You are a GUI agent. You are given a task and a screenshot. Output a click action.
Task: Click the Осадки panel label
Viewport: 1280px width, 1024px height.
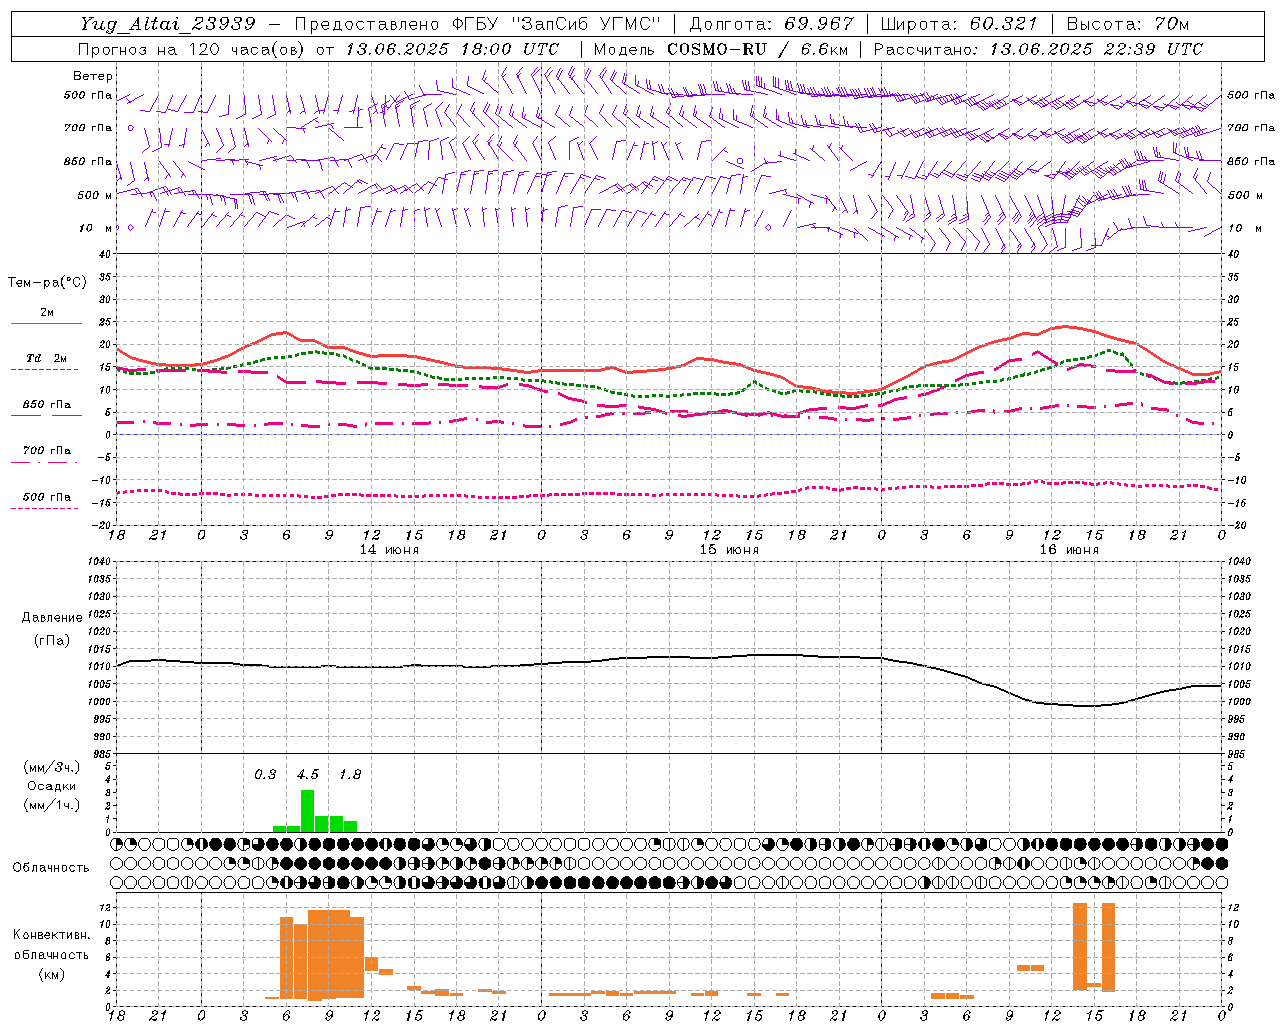click(52, 786)
